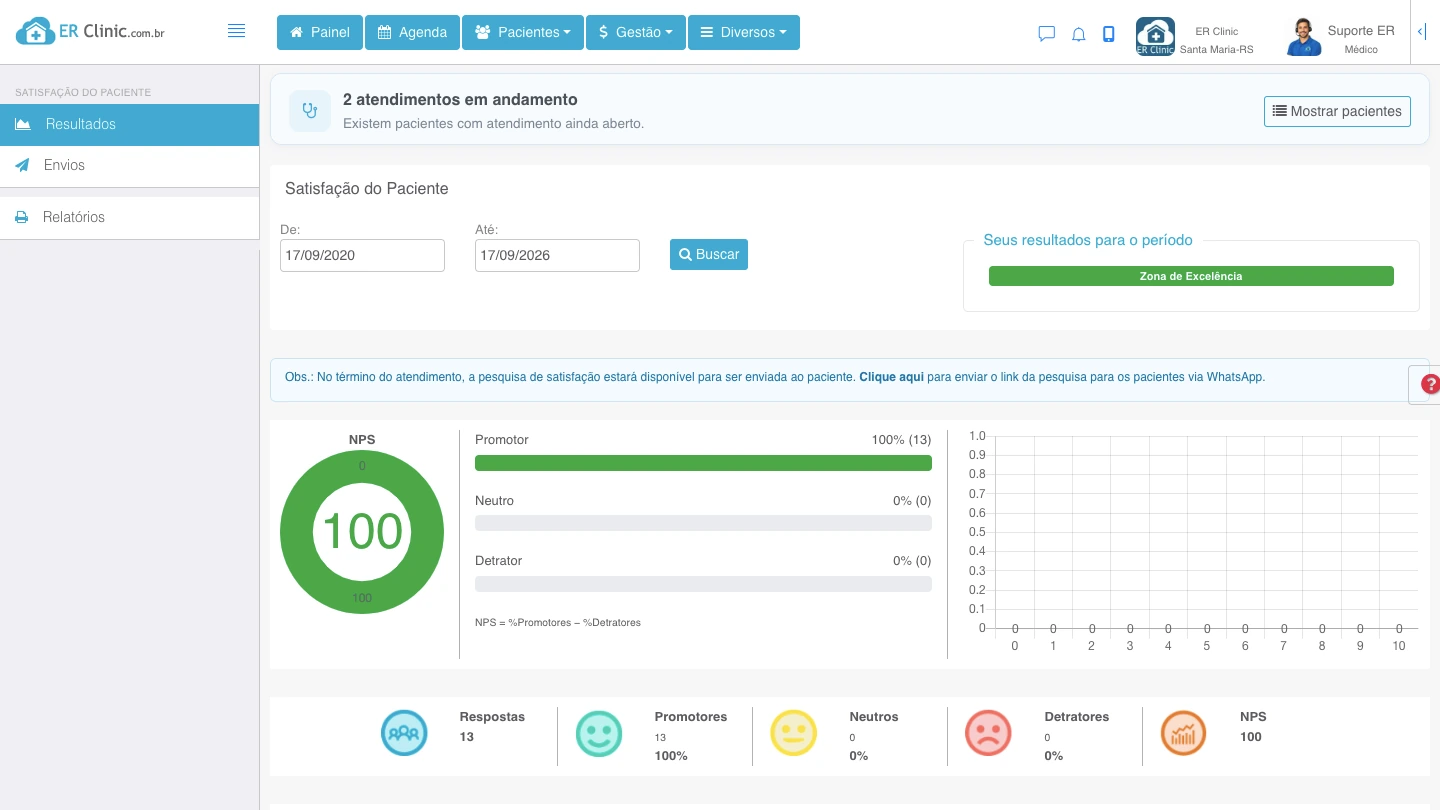Focus the 'Até' end date field
The height and width of the screenshot is (810, 1440).
557,255
